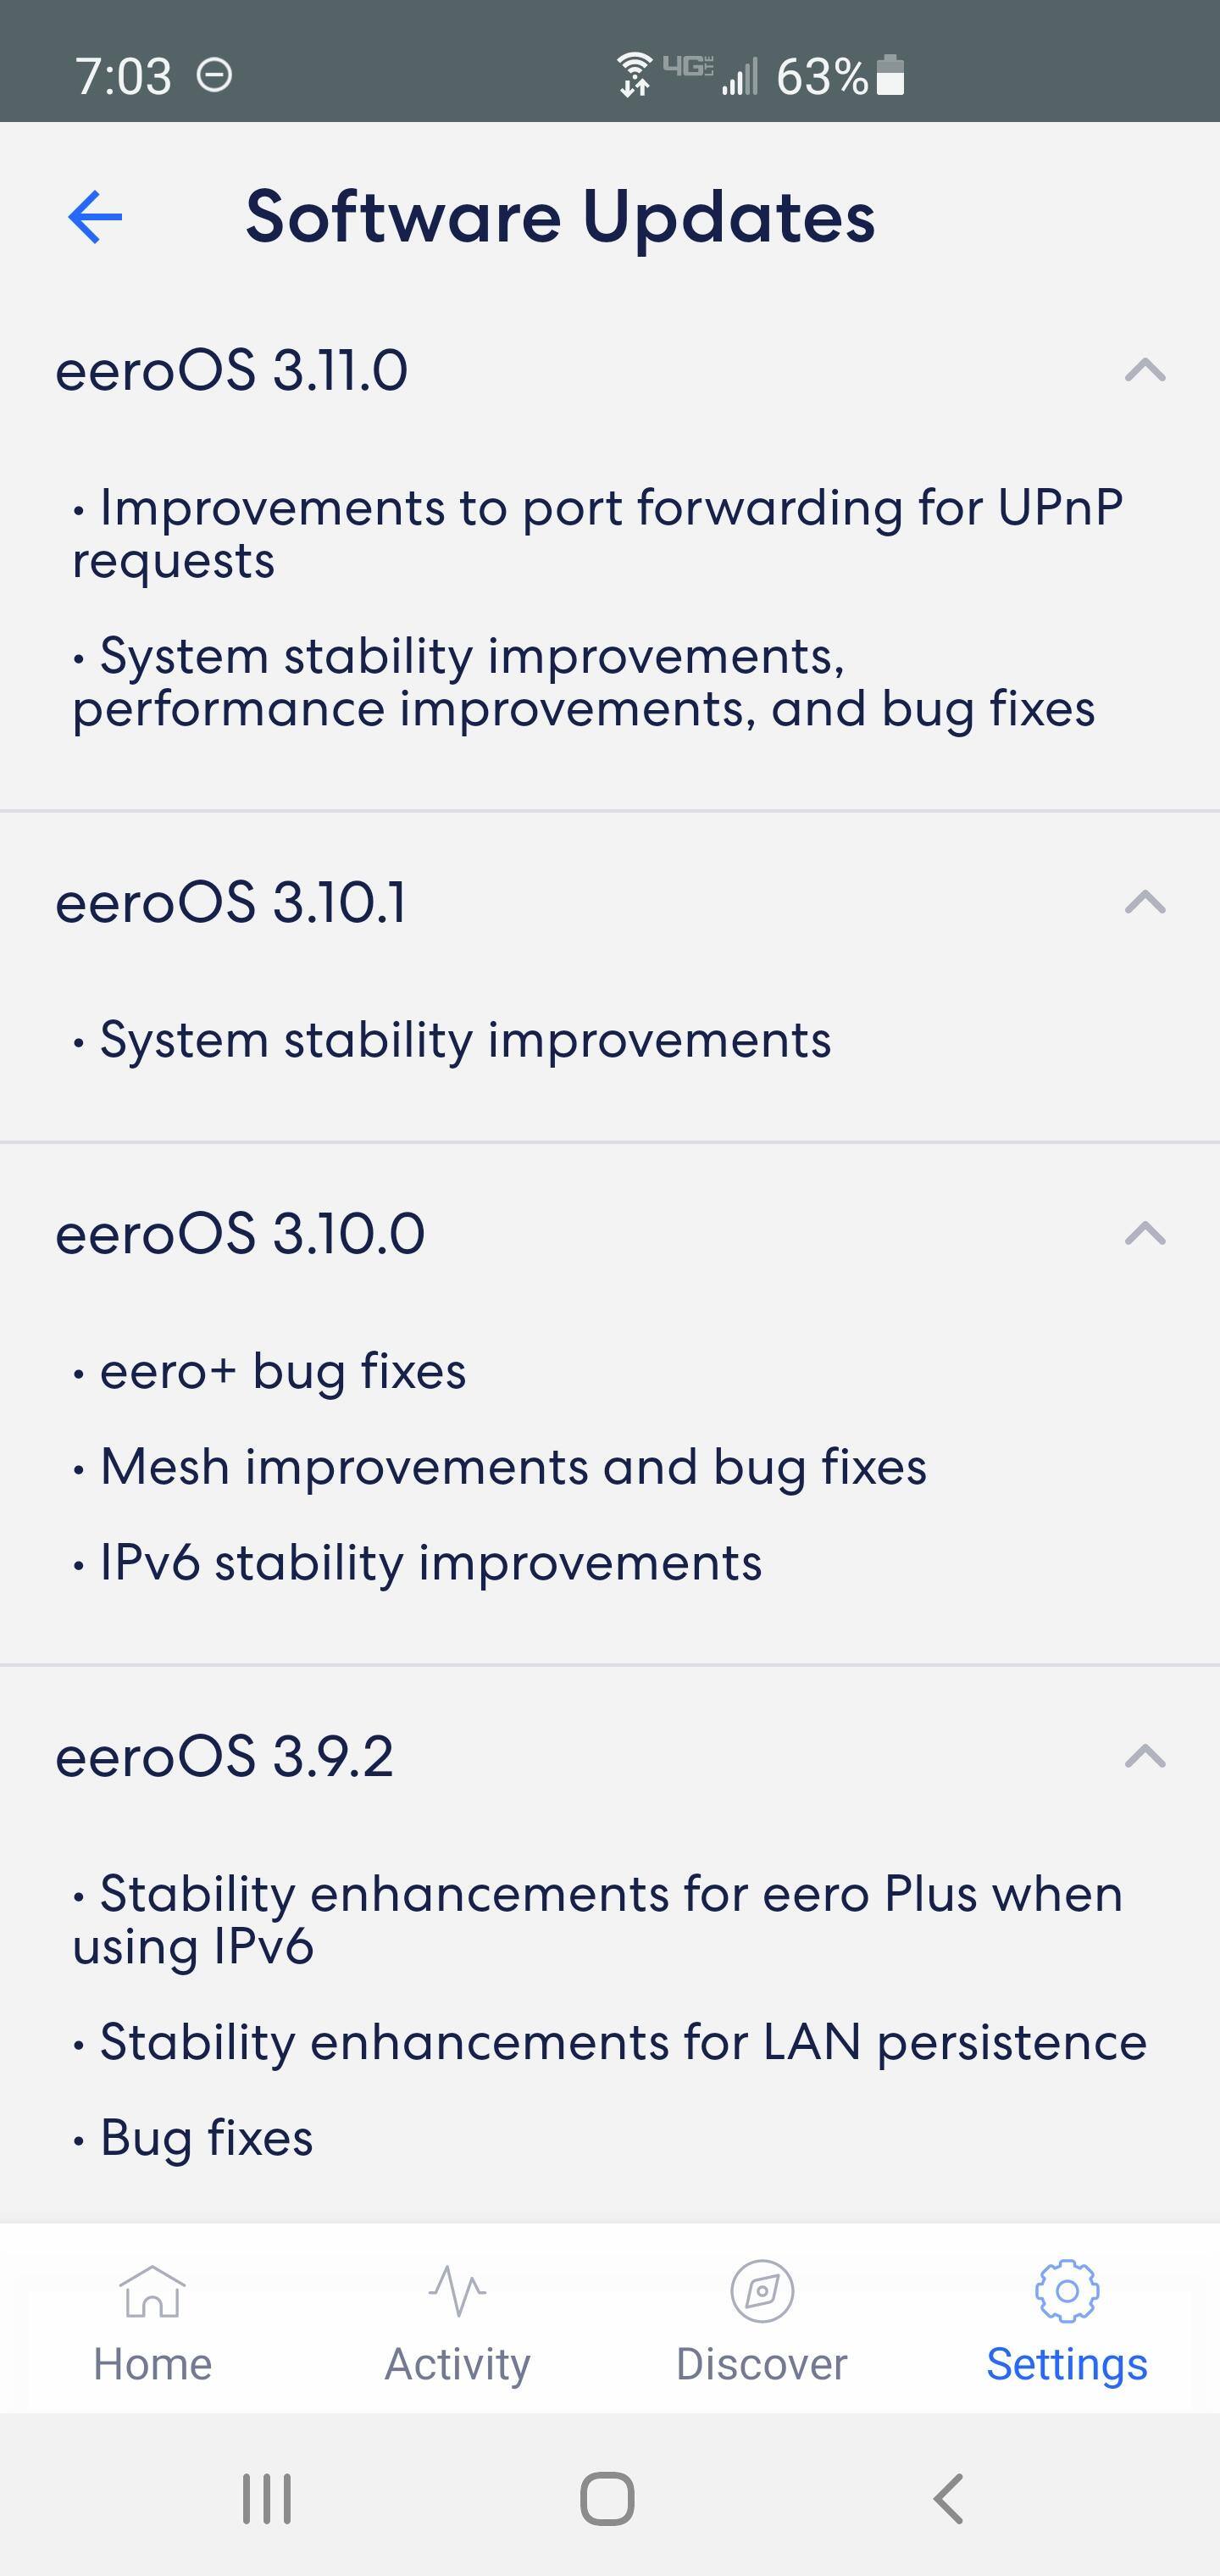Tap the Home house icon
This screenshot has height=2576, width=1220.
(x=152, y=2290)
